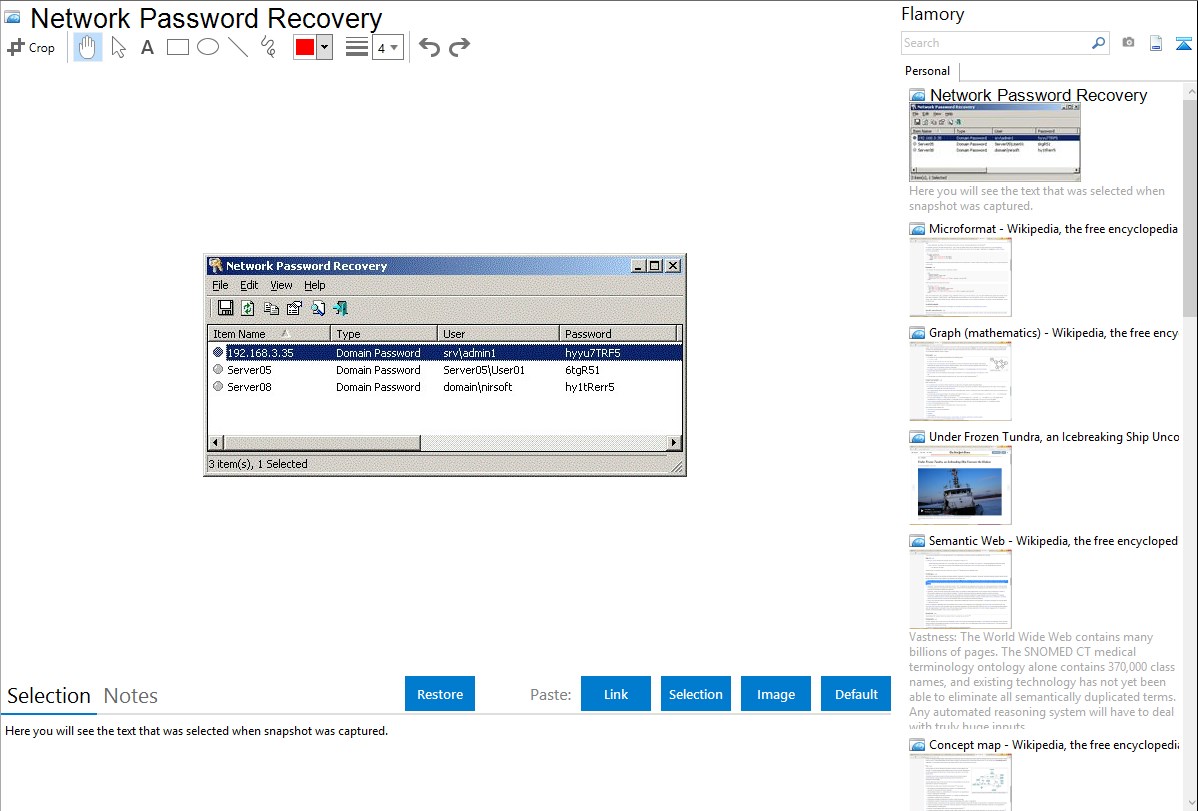Switch to the Selection tab
Screen dimensions: 1198x811
click(49, 696)
